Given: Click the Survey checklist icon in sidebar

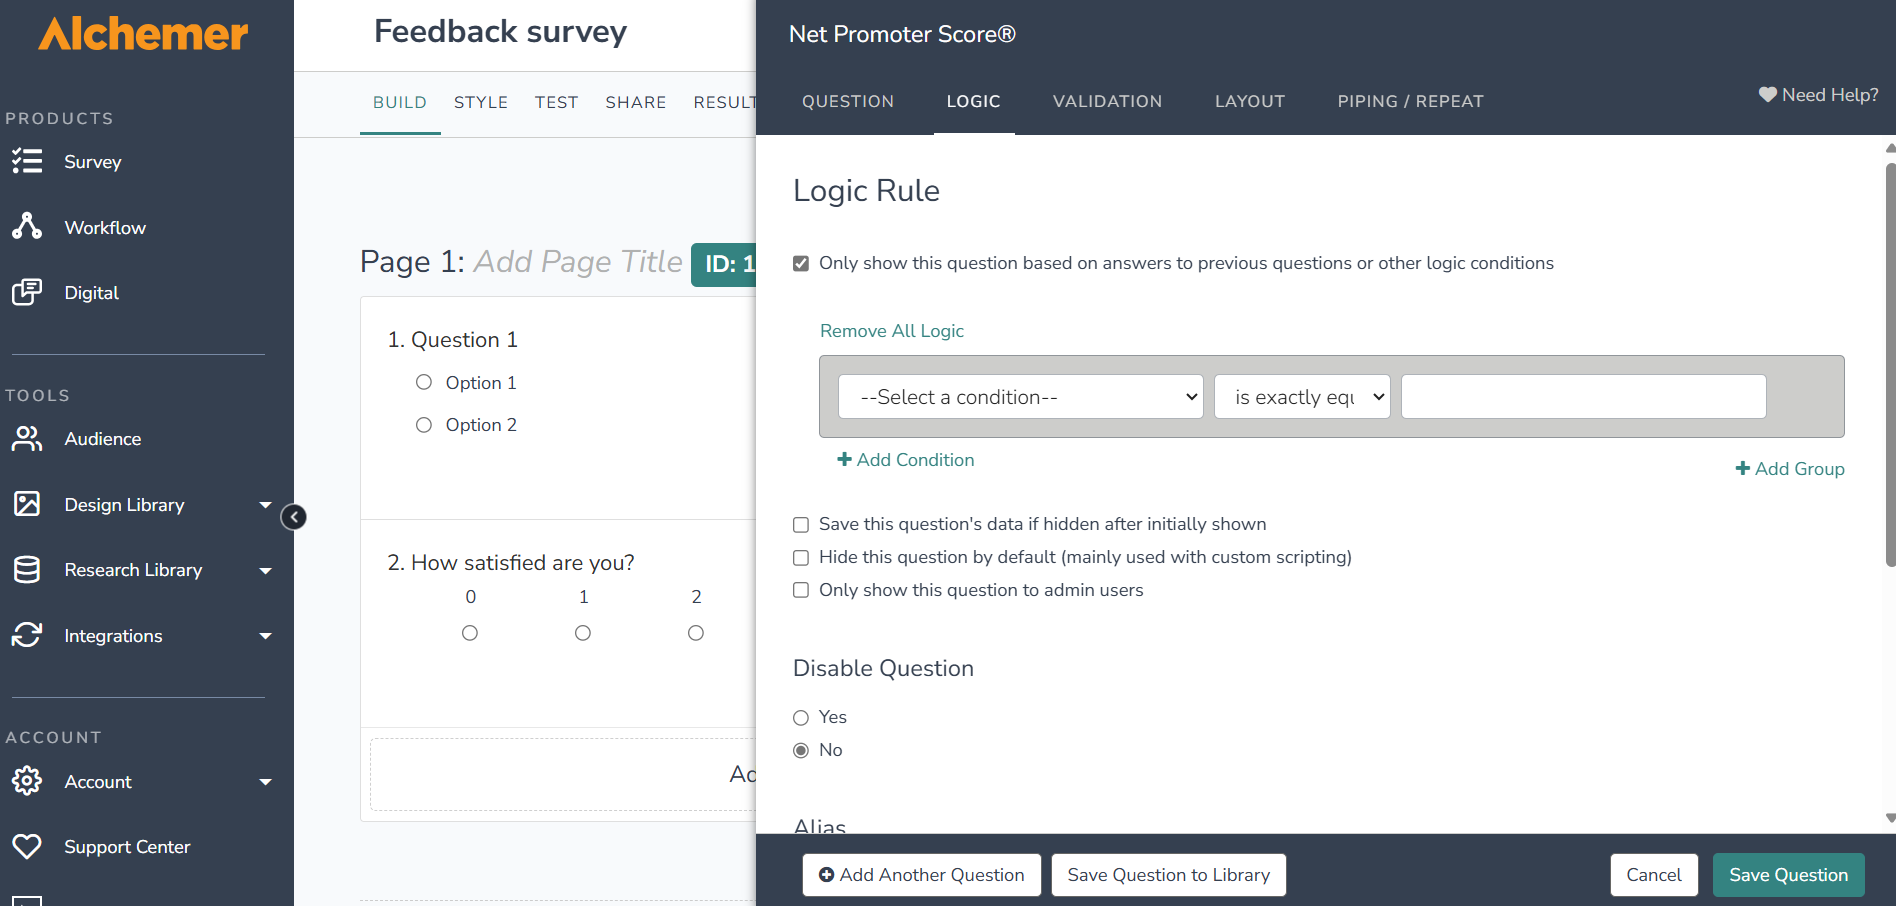Looking at the screenshot, I should 27,161.
